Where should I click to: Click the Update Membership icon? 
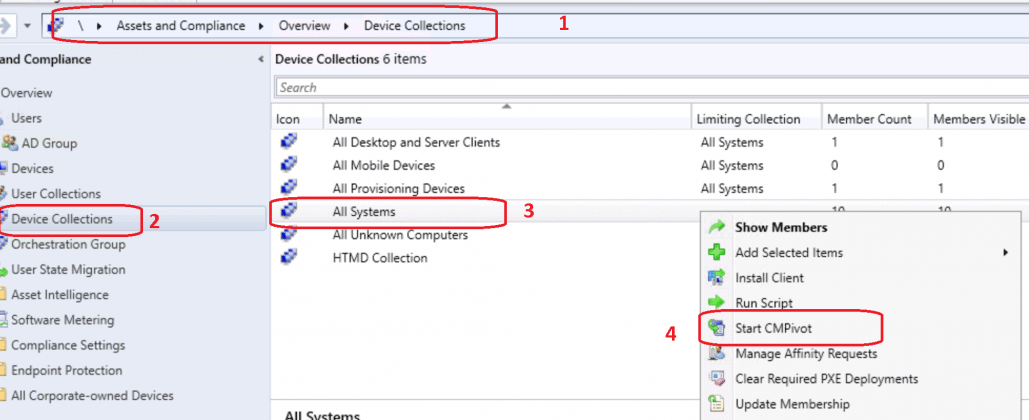tap(716, 404)
